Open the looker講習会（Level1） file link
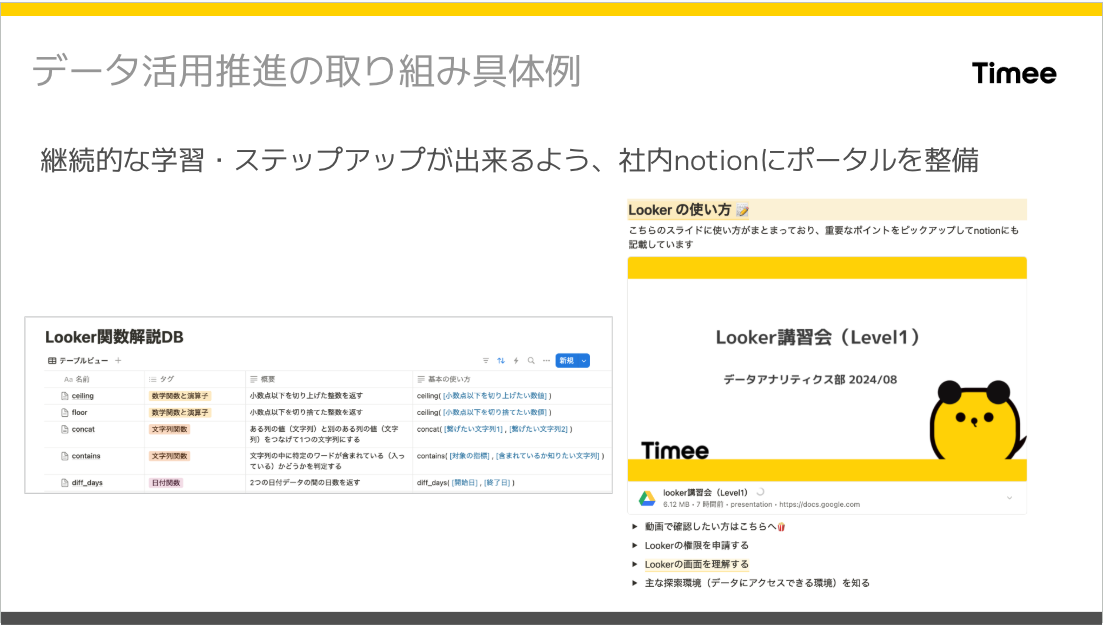The width and height of the screenshot is (1103, 625). coord(705,493)
